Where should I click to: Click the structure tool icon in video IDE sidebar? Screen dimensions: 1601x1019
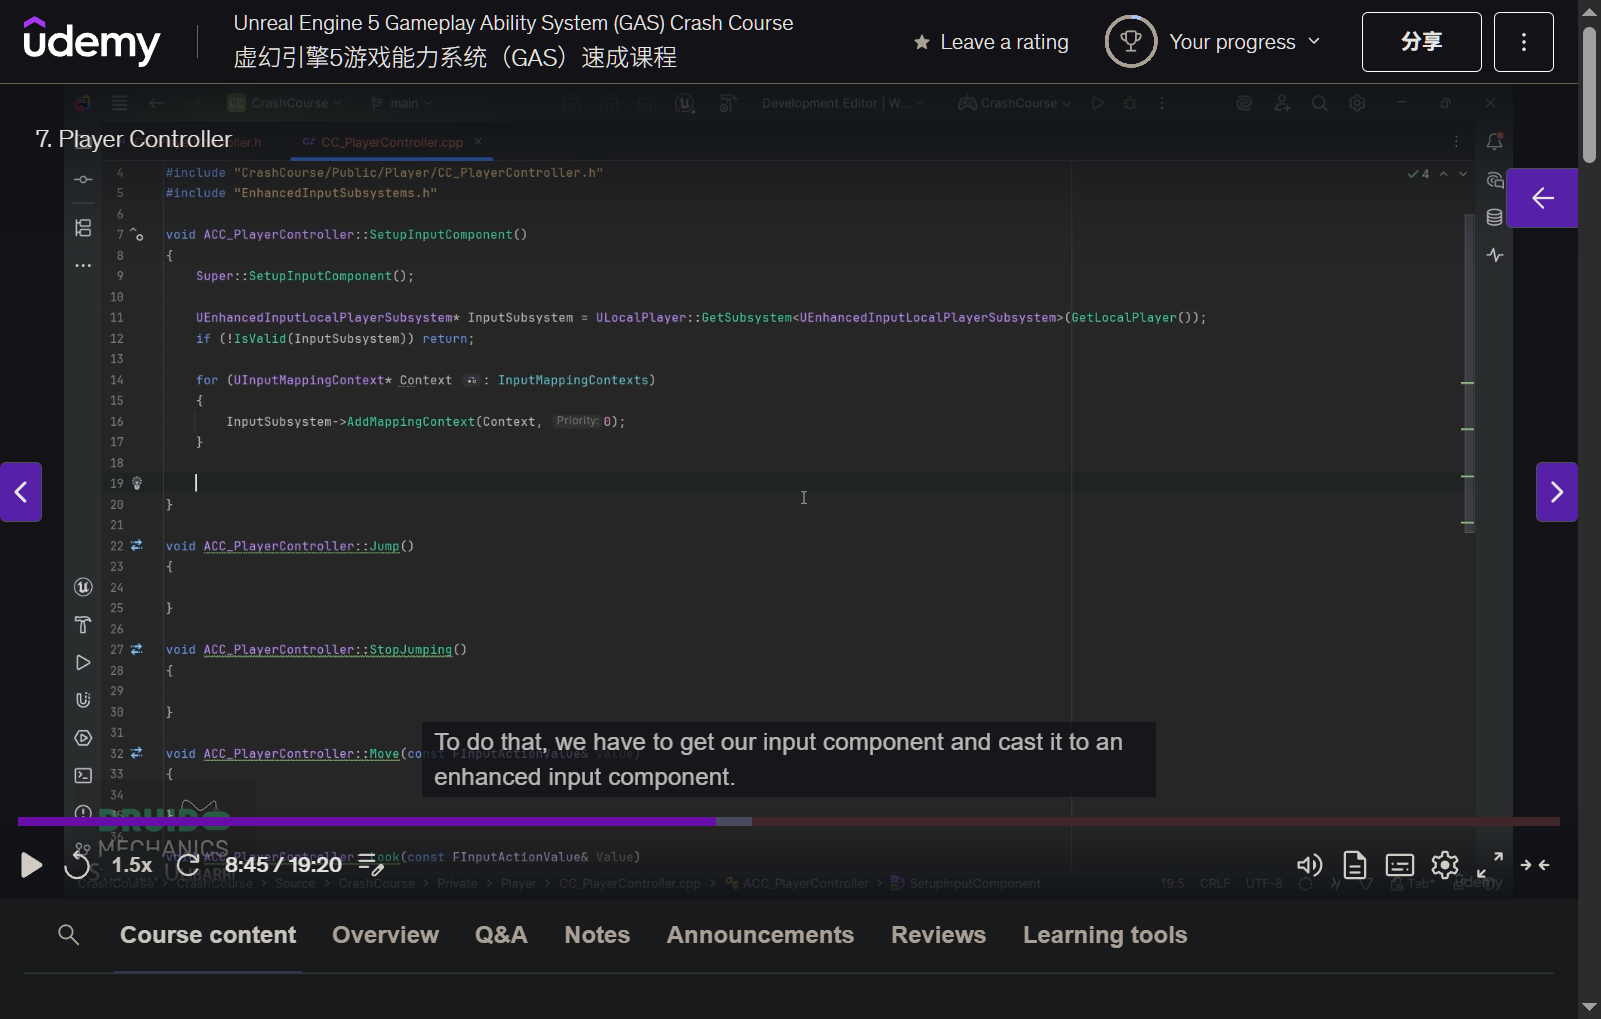pos(84,228)
